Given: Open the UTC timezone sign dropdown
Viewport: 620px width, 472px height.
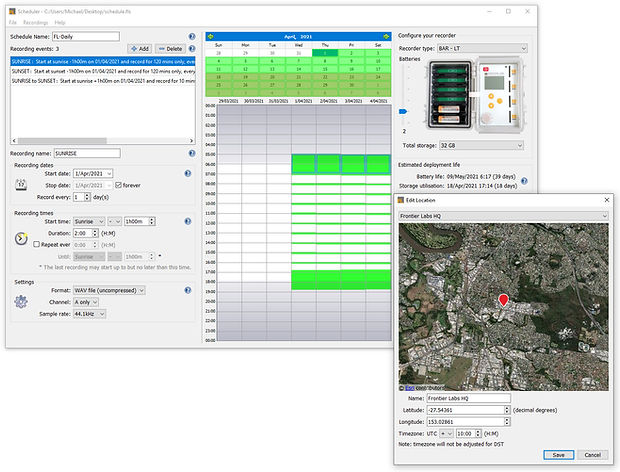Looking at the screenshot, I should 446,434.
